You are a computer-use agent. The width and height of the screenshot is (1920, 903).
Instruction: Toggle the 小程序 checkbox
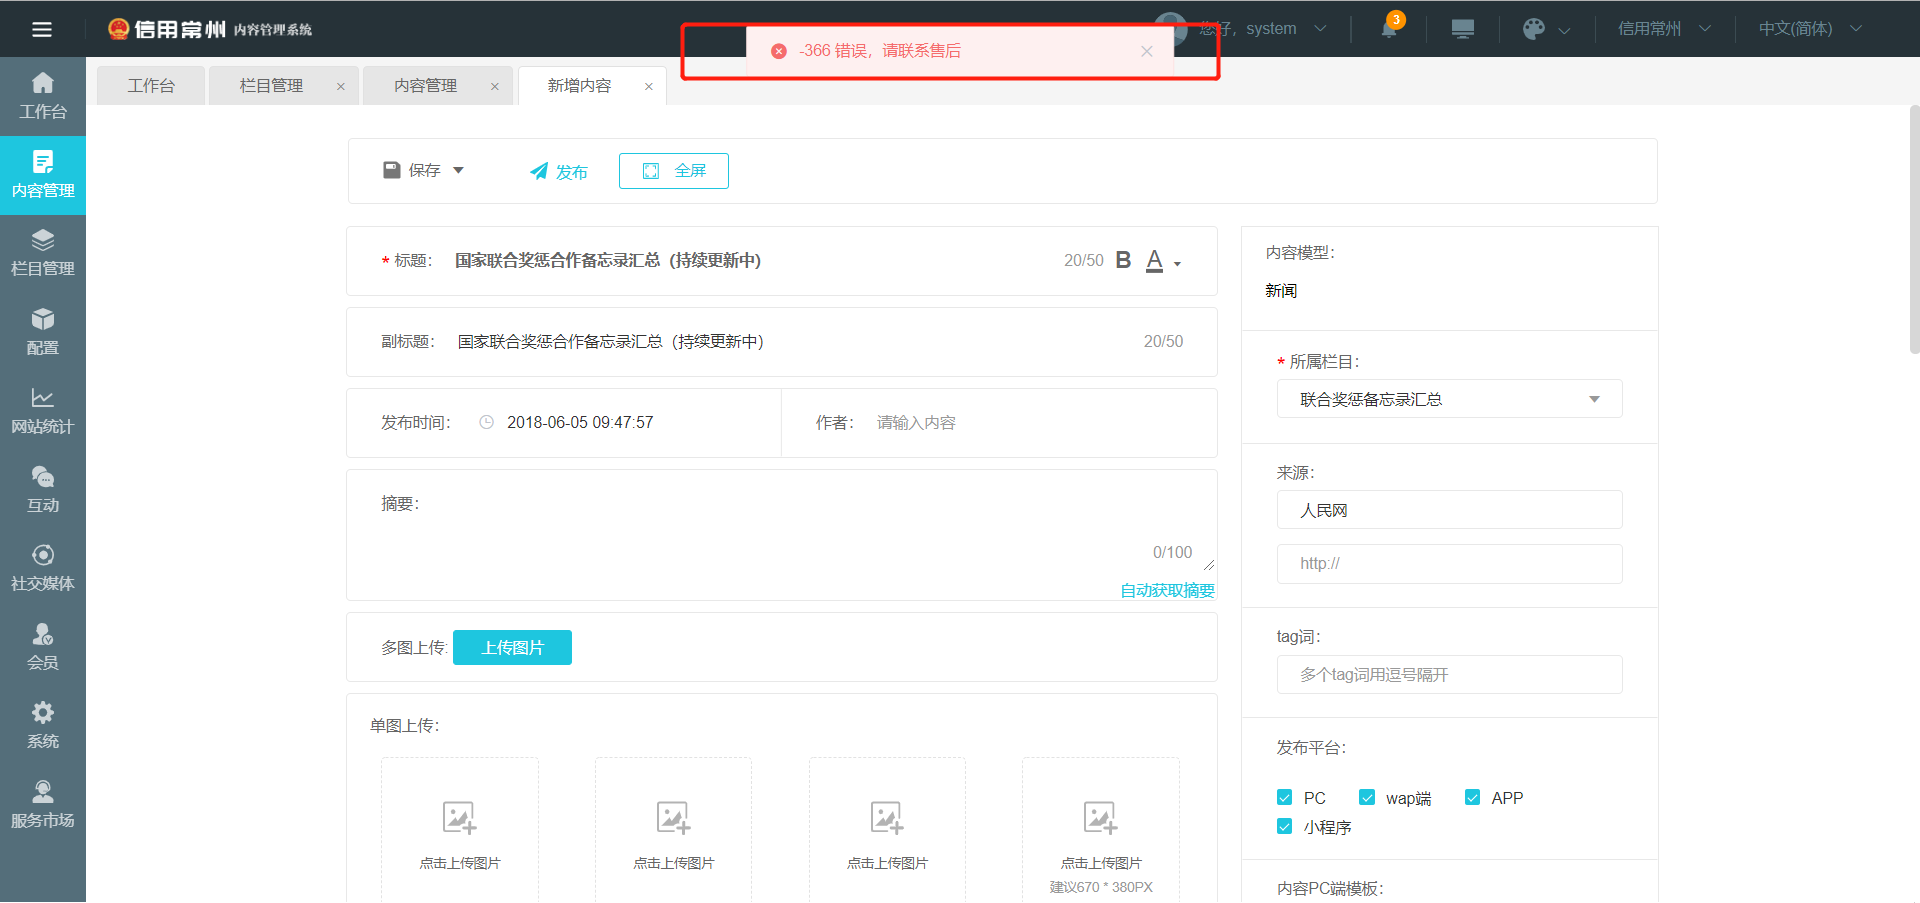pyautogui.click(x=1285, y=826)
